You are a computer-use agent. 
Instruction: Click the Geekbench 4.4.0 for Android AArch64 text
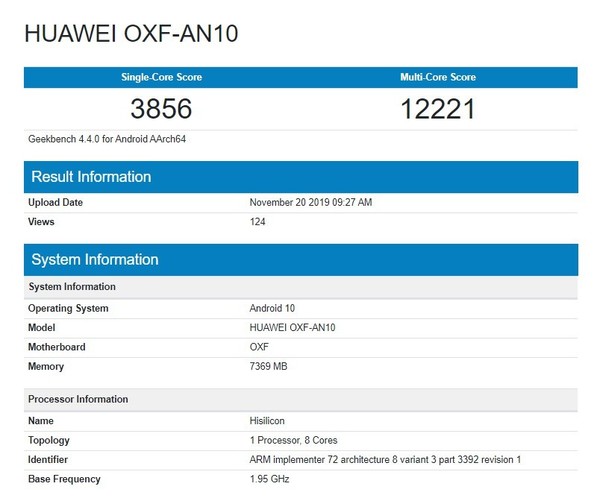(107, 139)
